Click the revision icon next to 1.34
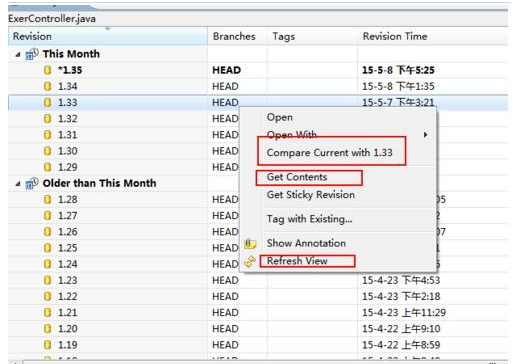513x364 pixels. coord(48,86)
